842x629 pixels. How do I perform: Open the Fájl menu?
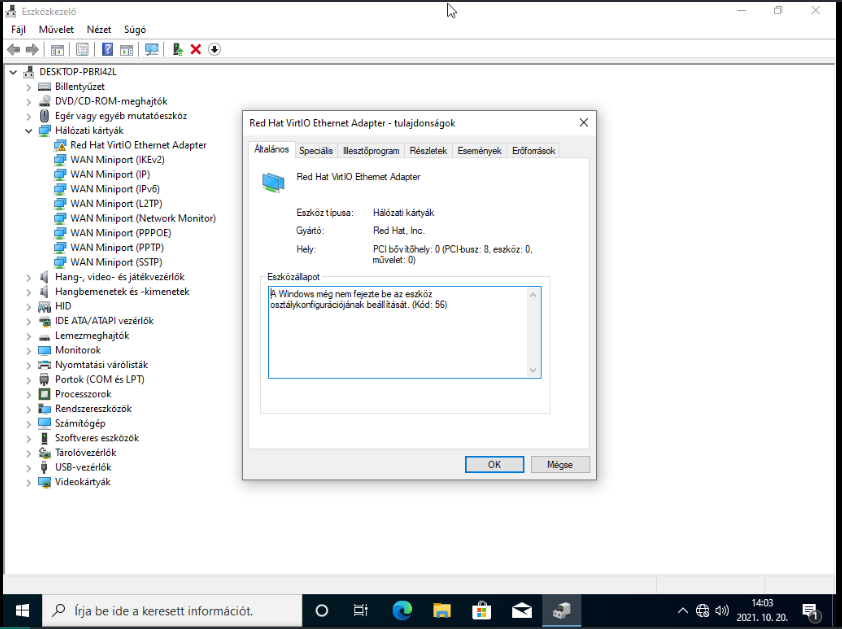click(x=18, y=30)
